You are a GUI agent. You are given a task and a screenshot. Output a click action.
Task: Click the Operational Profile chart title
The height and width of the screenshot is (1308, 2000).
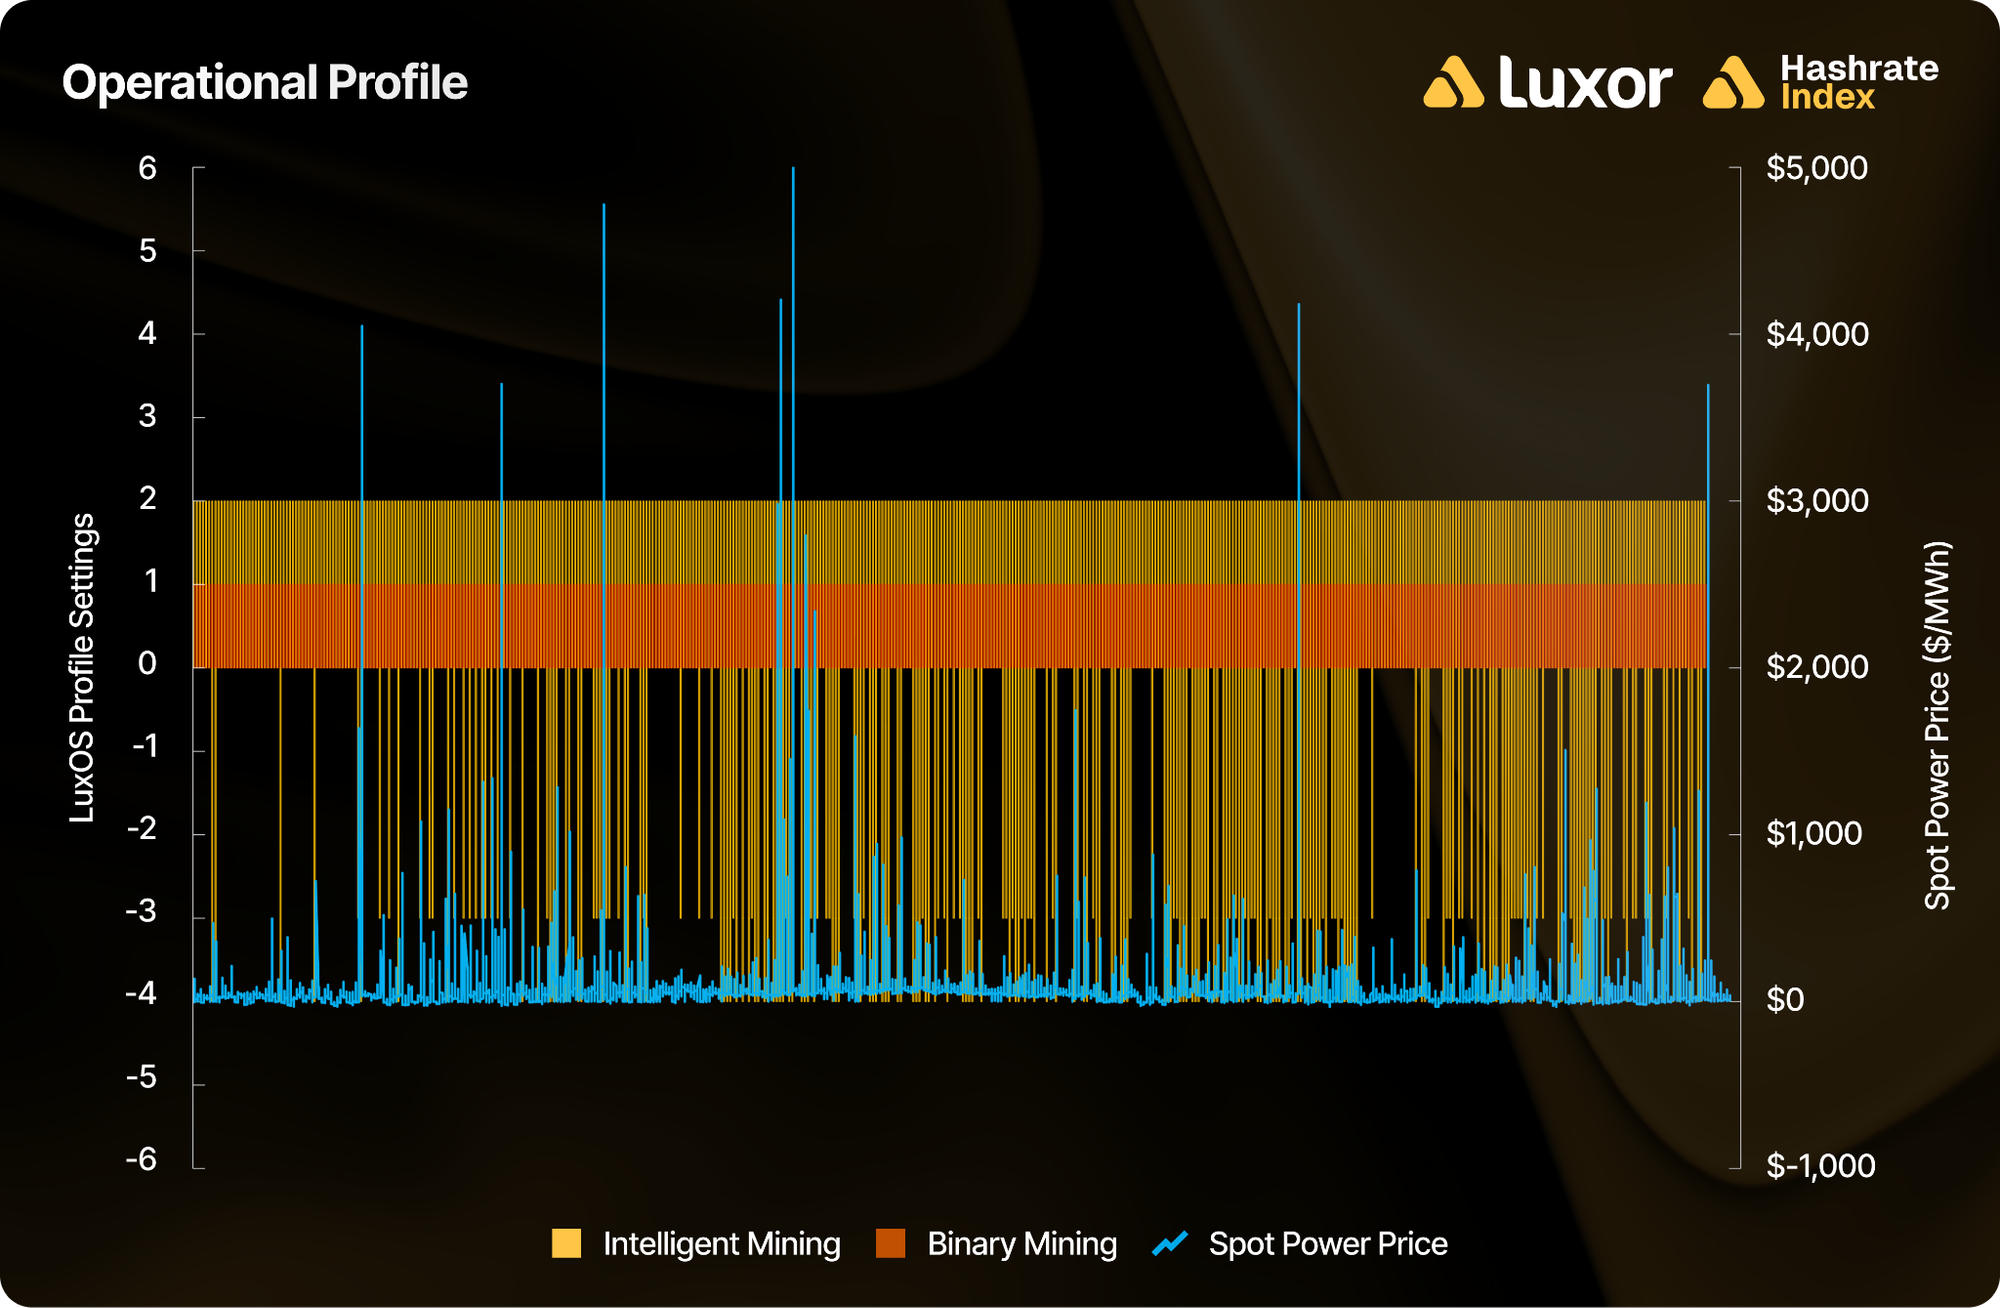(265, 82)
